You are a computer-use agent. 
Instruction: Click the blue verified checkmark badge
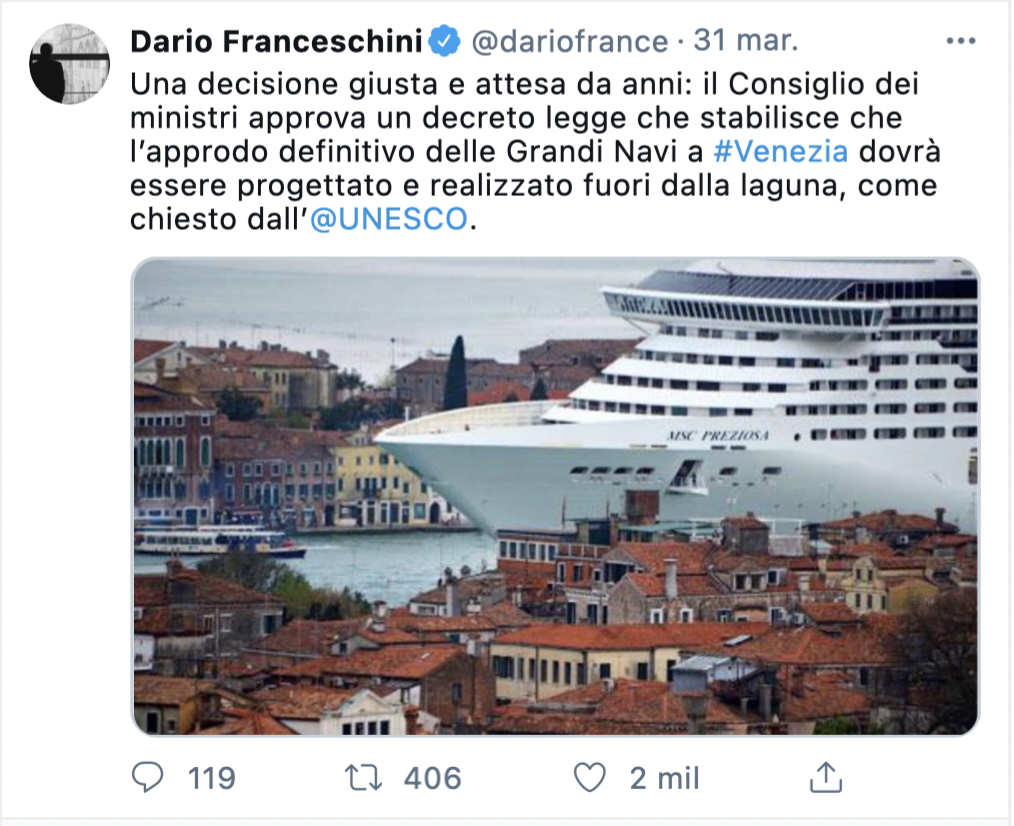click(x=442, y=39)
